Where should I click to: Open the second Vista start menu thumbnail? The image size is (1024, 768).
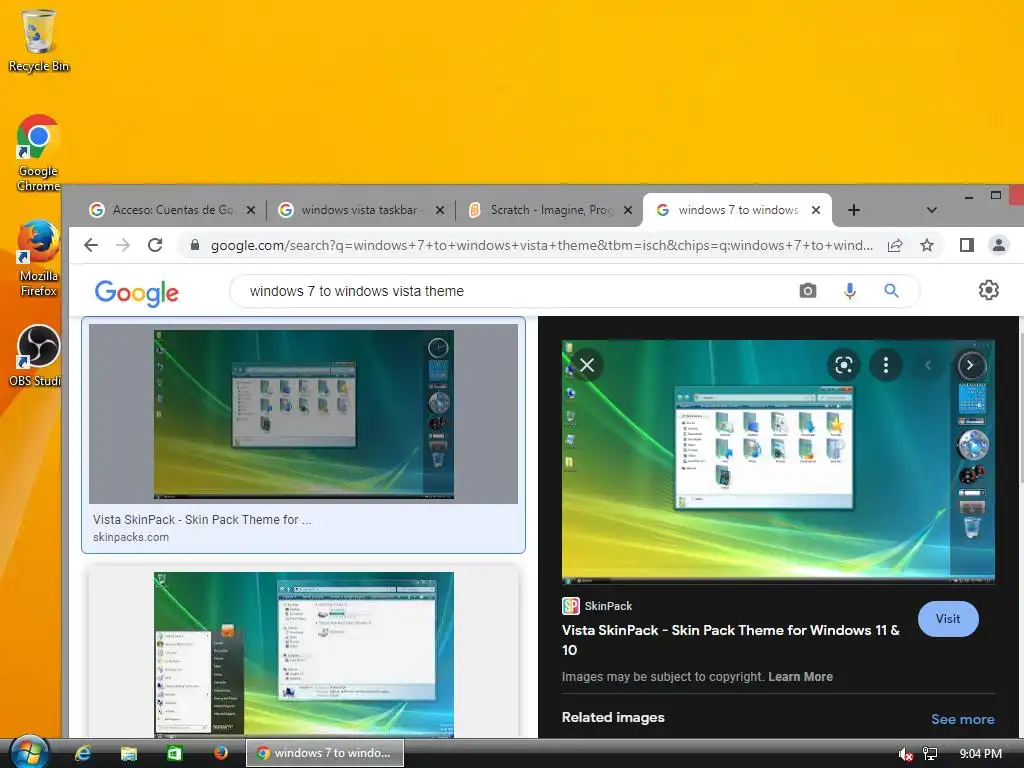click(304, 654)
